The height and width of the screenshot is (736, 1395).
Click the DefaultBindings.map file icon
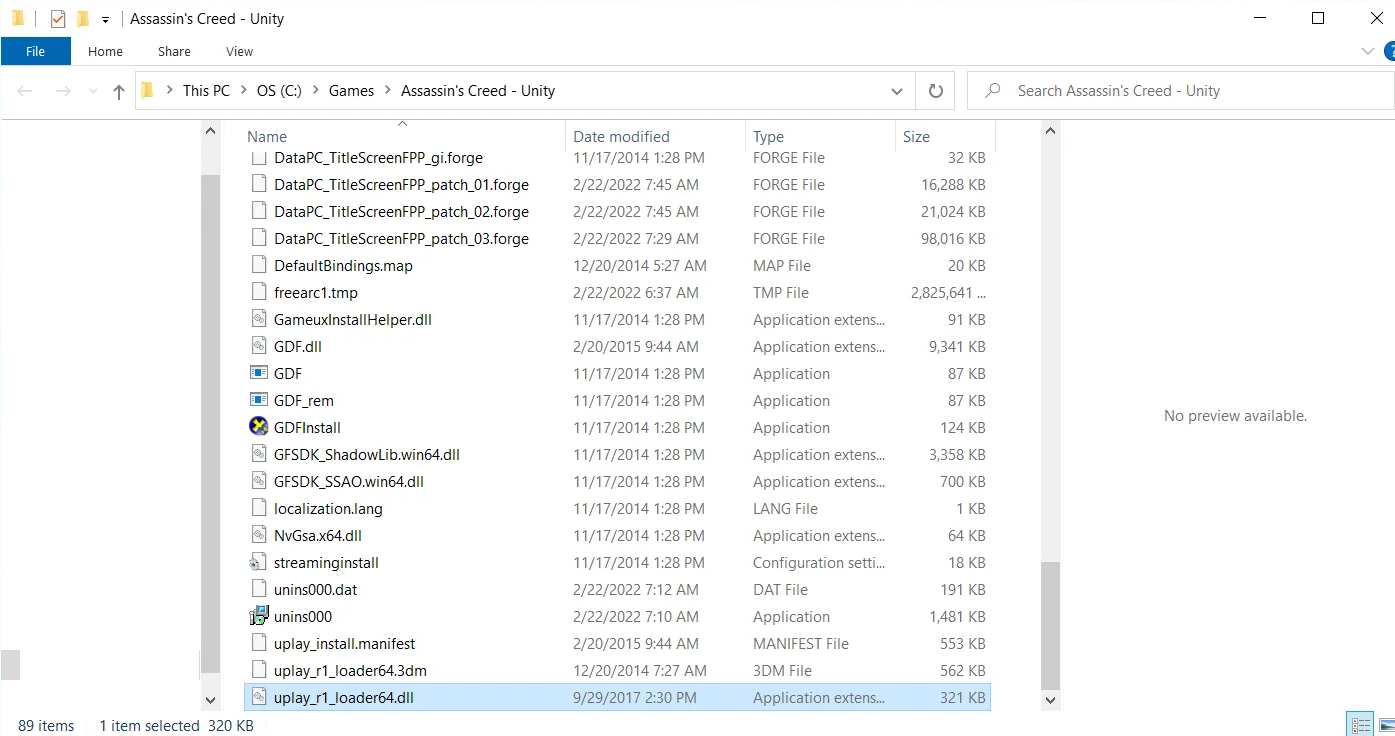click(258, 265)
